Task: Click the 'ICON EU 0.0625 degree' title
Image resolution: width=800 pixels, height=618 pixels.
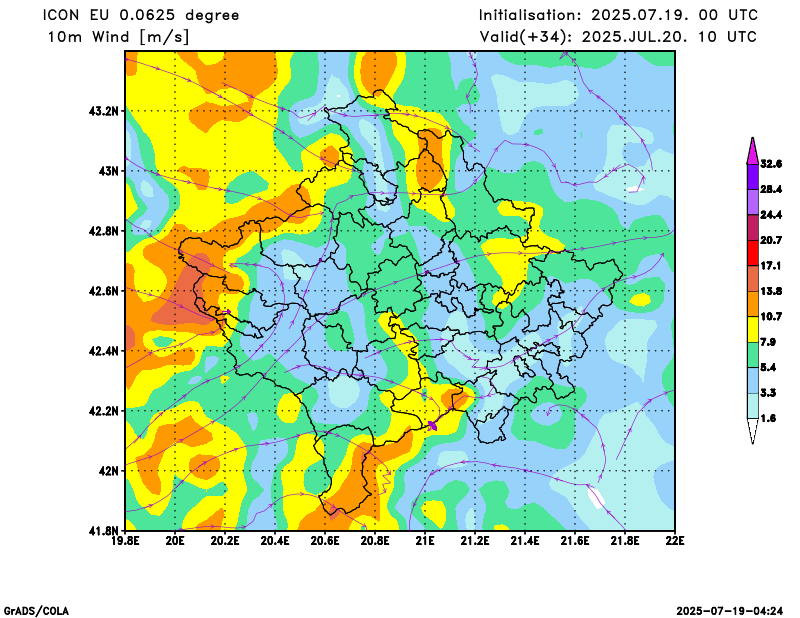Action: [141, 16]
